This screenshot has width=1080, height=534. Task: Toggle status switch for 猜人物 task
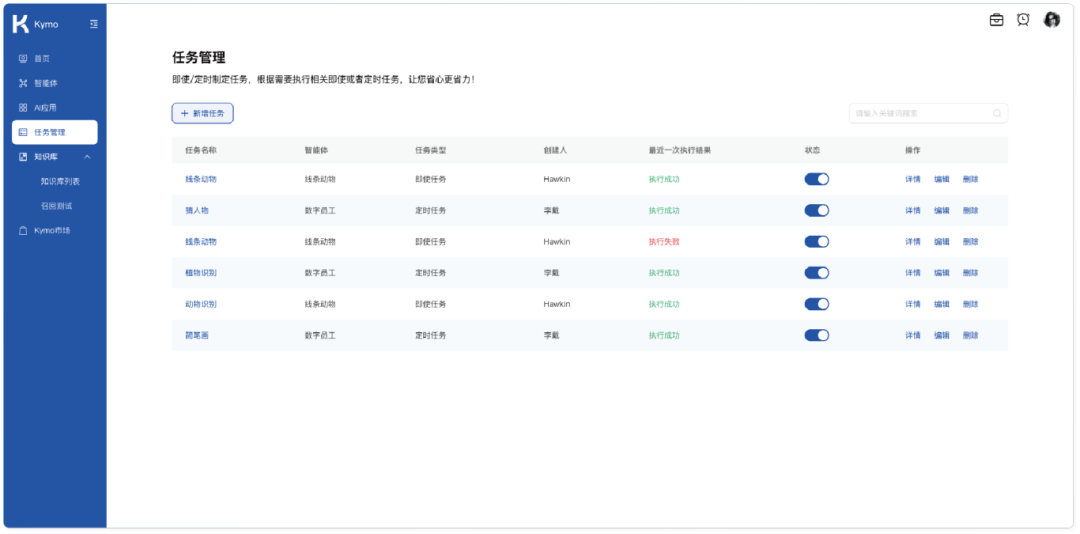click(x=816, y=210)
